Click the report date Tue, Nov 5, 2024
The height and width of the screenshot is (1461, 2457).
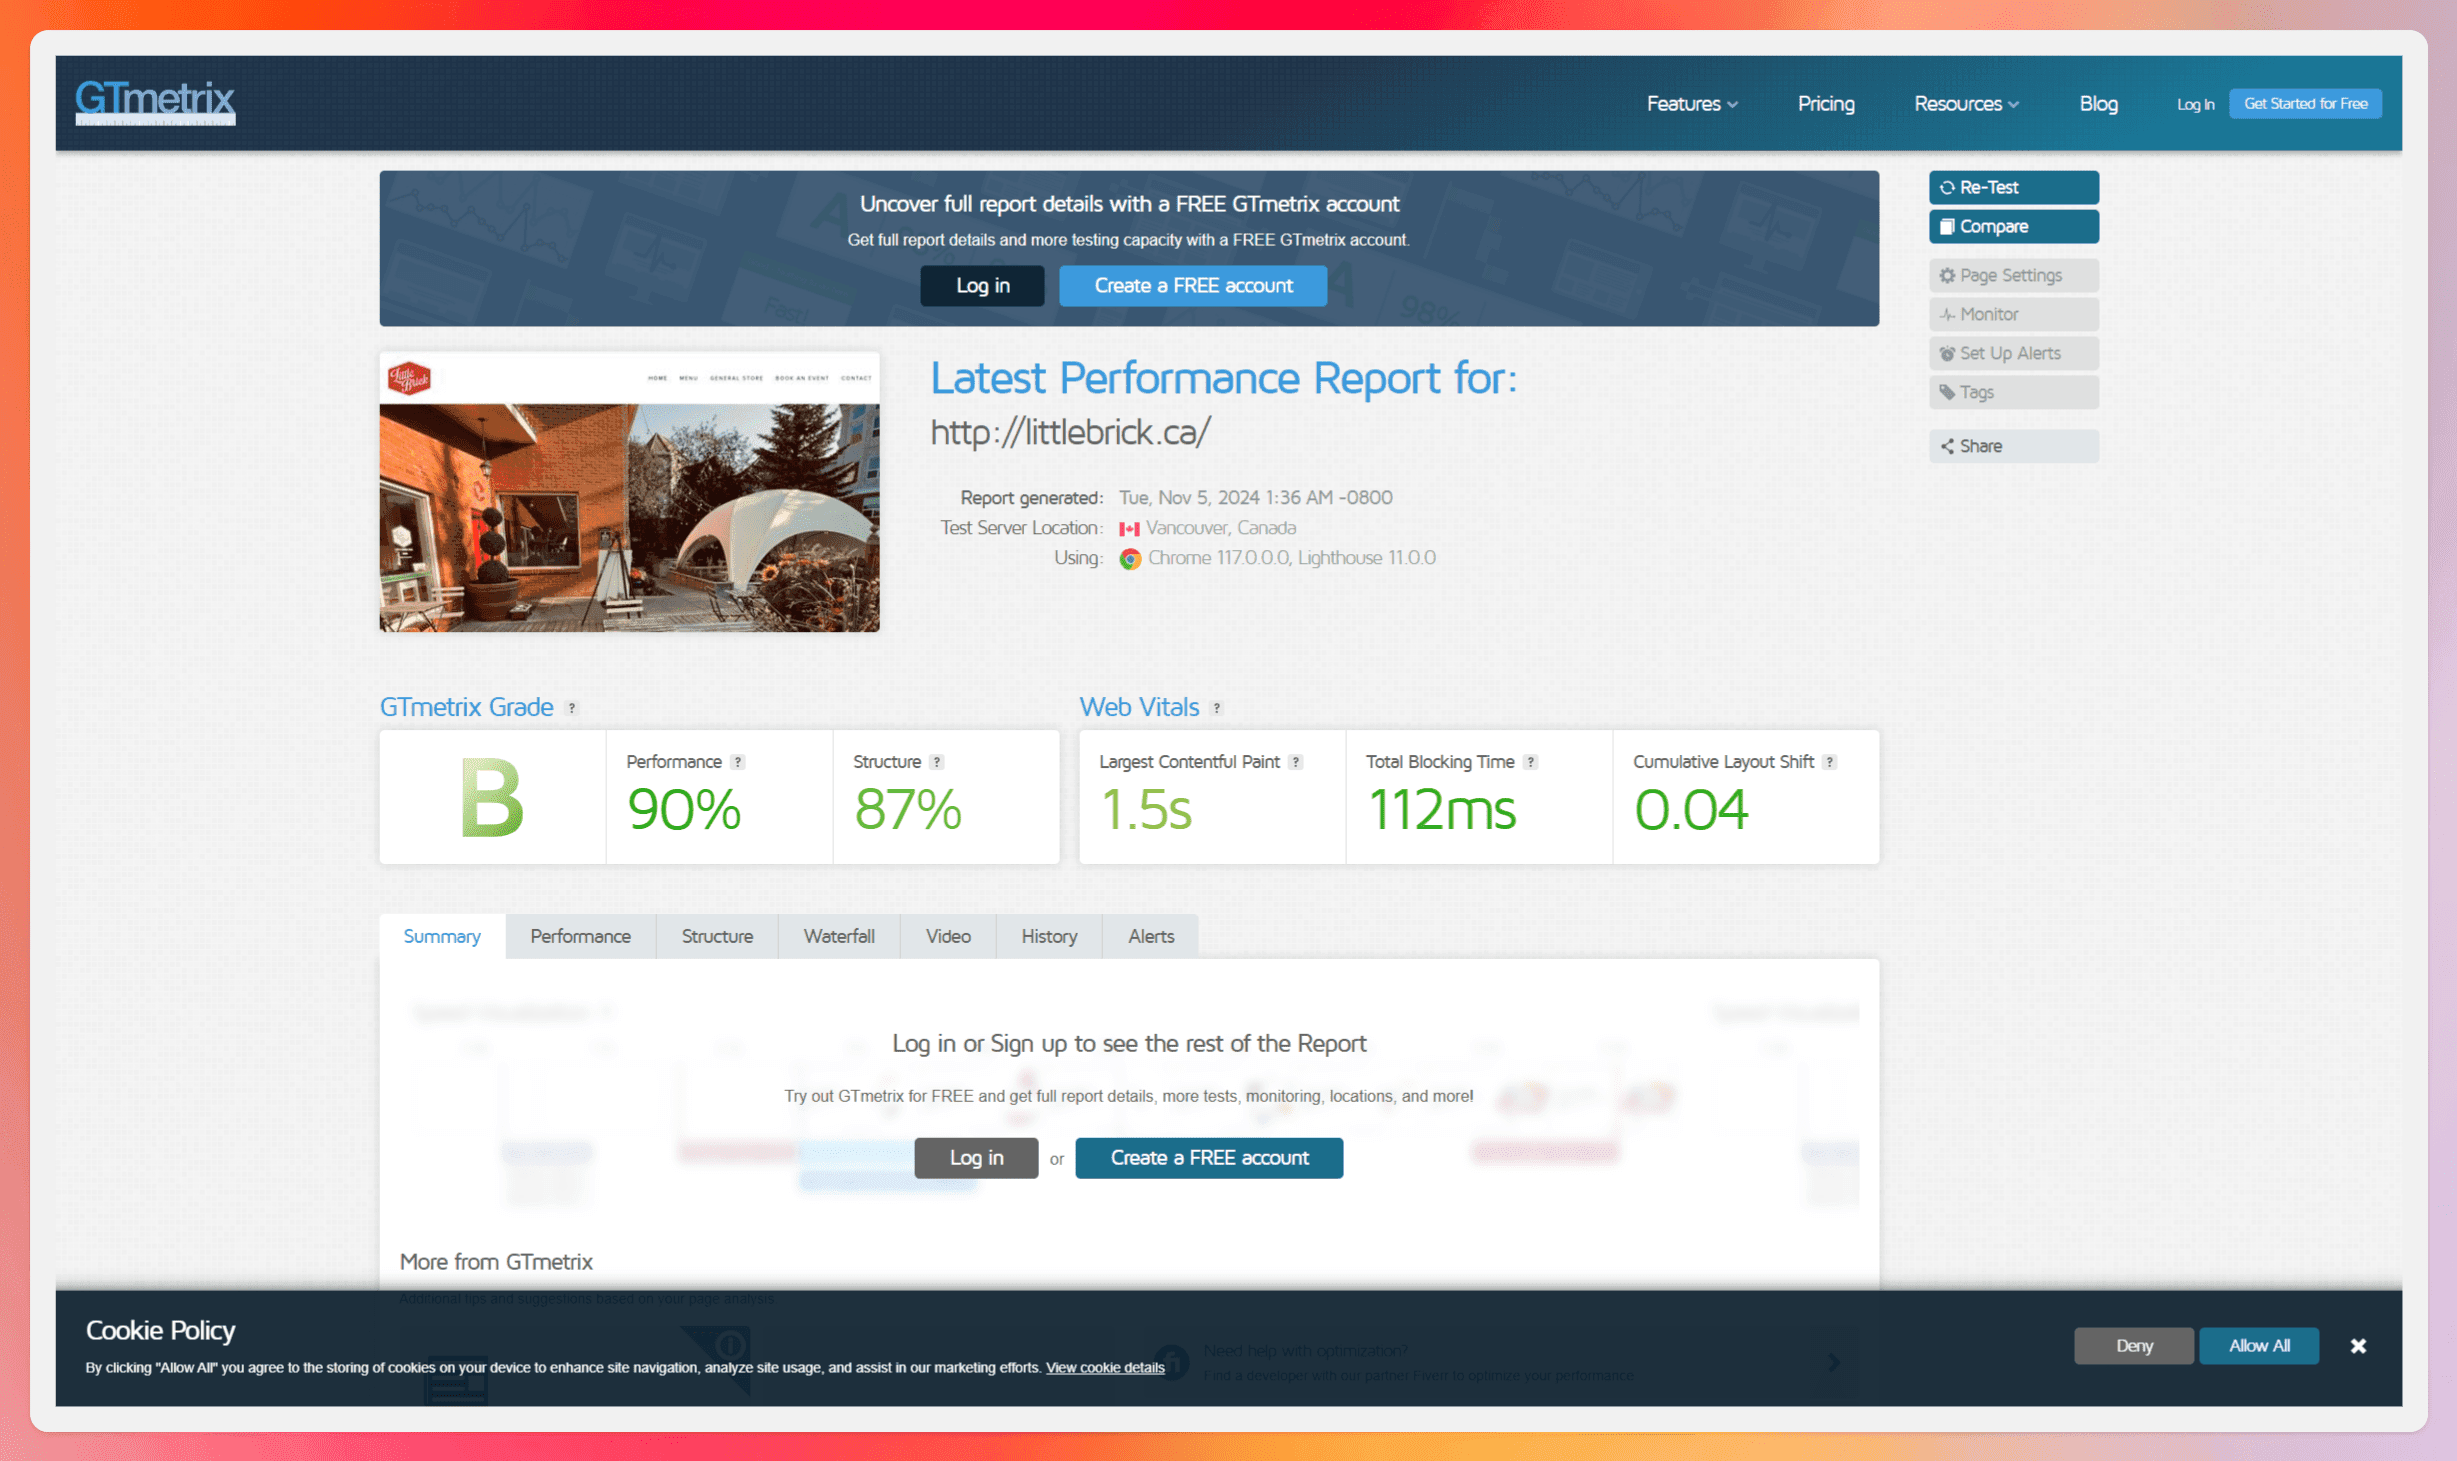(x=1255, y=498)
